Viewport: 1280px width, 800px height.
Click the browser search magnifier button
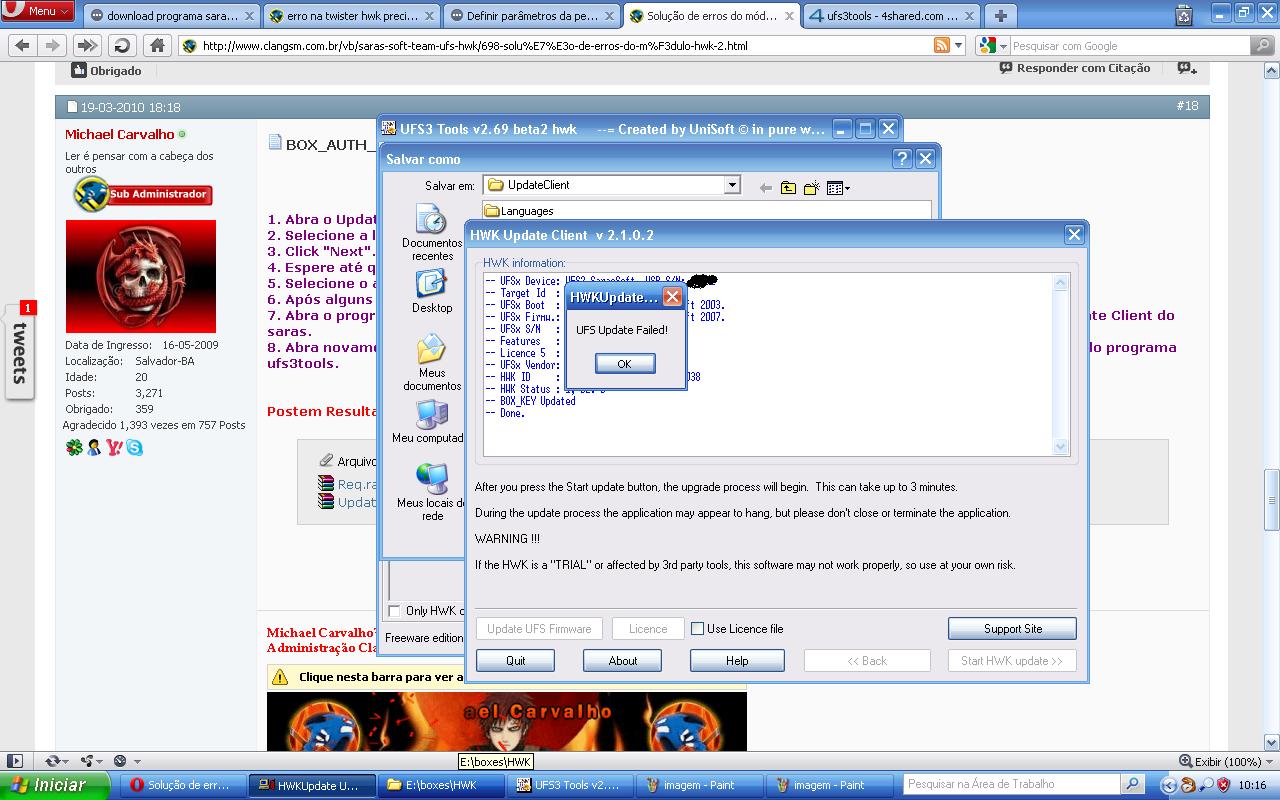(1263, 46)
